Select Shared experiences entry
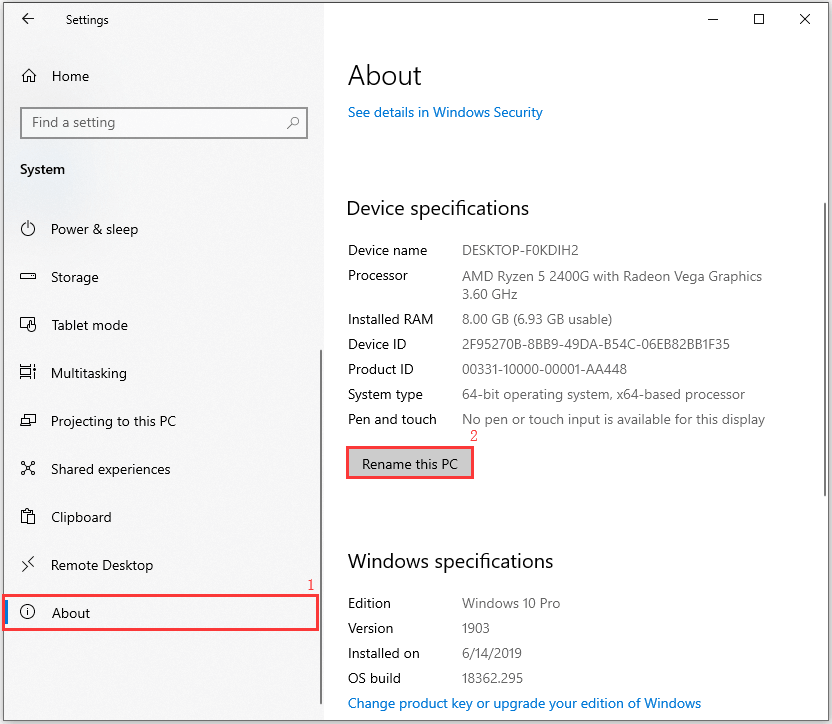Image resolution: width=832 pixels, height=724 pixels. tap(110, 469)
